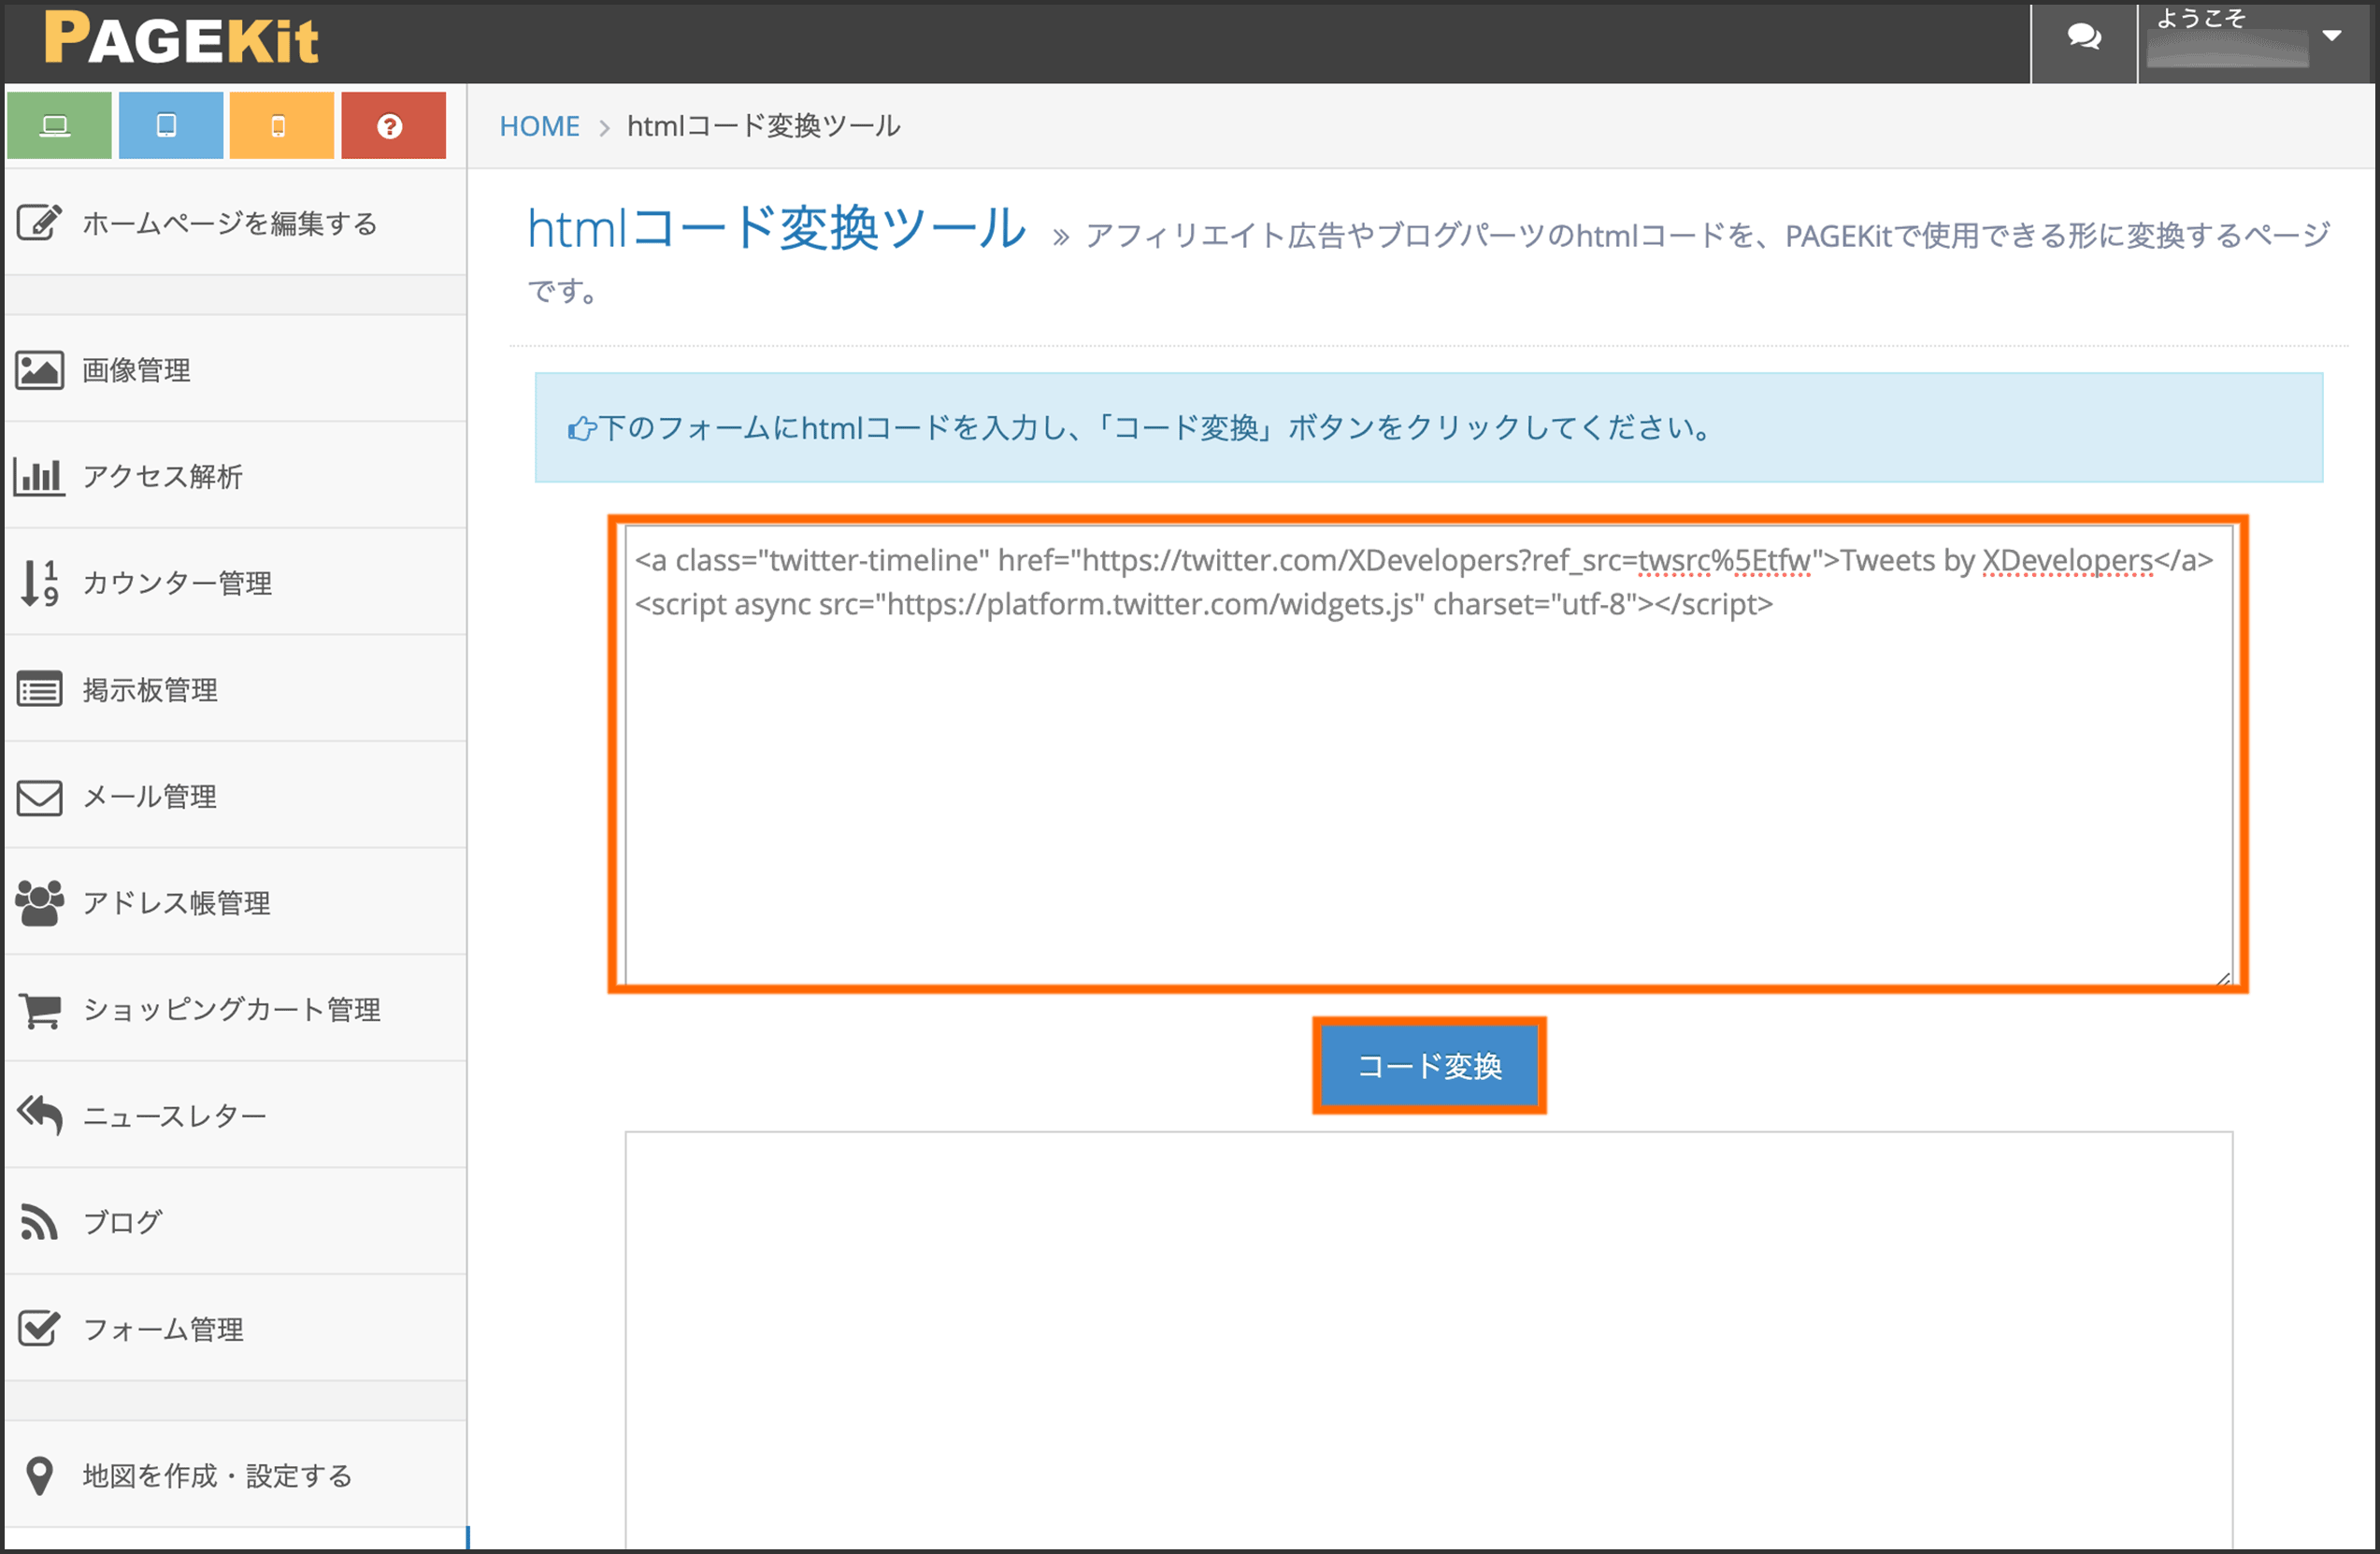Click the pointing-hand icon in the blue notice
The width and height of the screenshot is (2380, 1554).
click(581, 429)
